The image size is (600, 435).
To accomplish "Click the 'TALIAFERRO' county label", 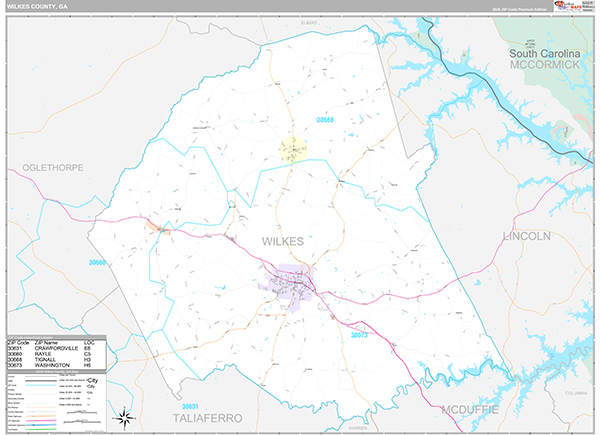I will [x=207, y=418].
